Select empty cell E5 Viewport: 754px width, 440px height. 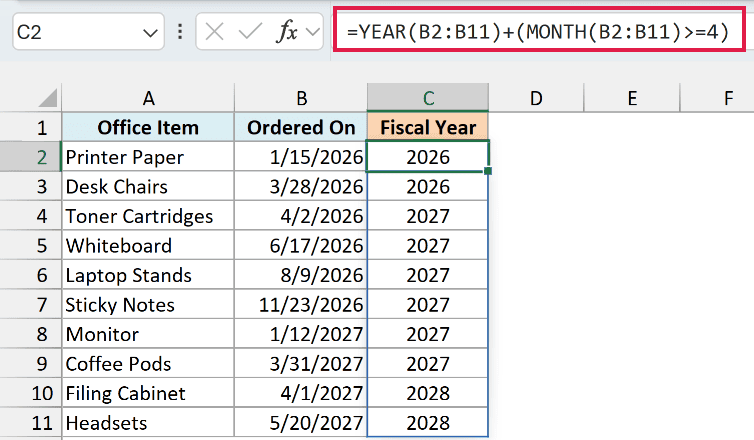click(632, 246)
